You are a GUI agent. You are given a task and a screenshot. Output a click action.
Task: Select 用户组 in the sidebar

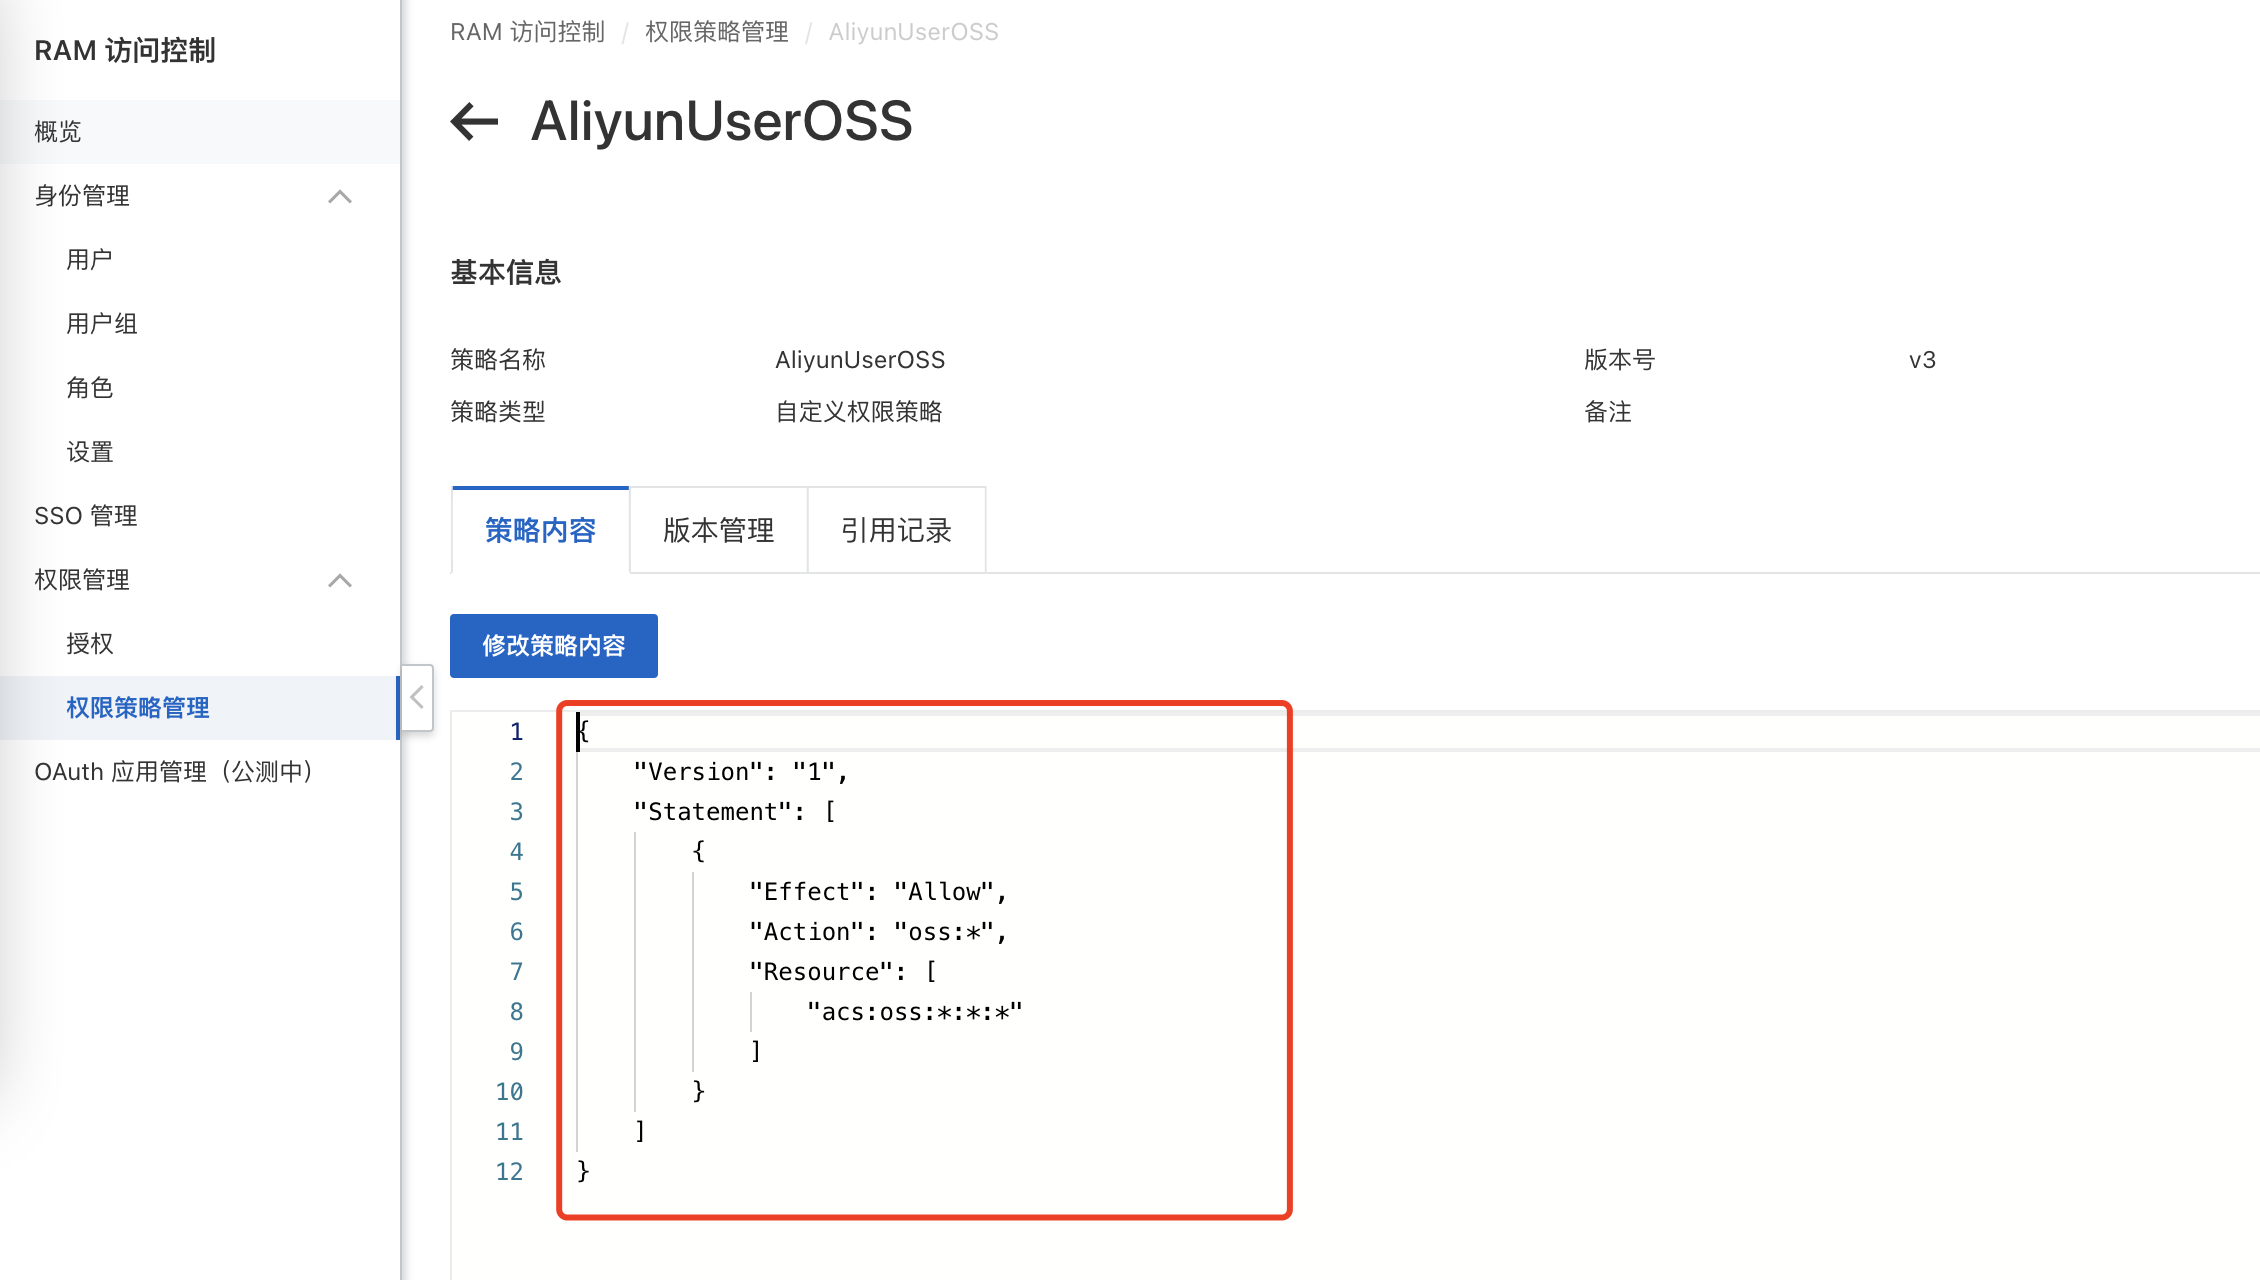pos(101,323)
